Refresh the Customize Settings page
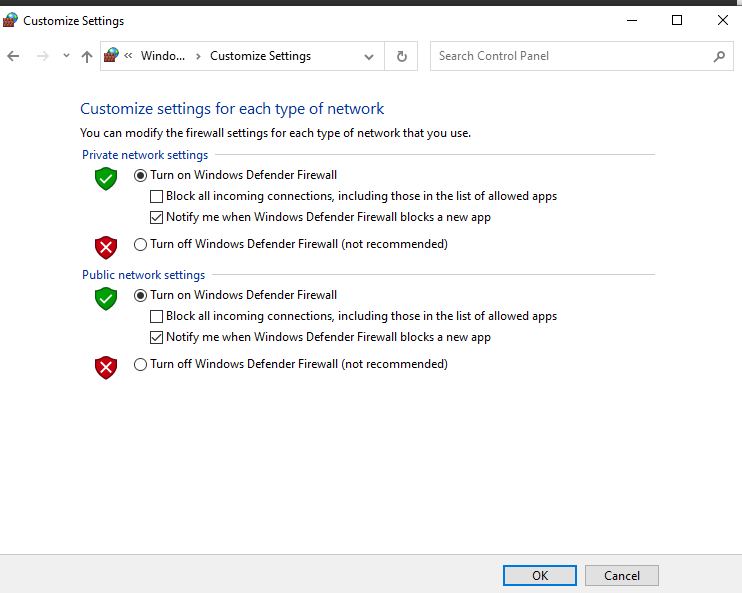742x593 pixels. point(401,56)
